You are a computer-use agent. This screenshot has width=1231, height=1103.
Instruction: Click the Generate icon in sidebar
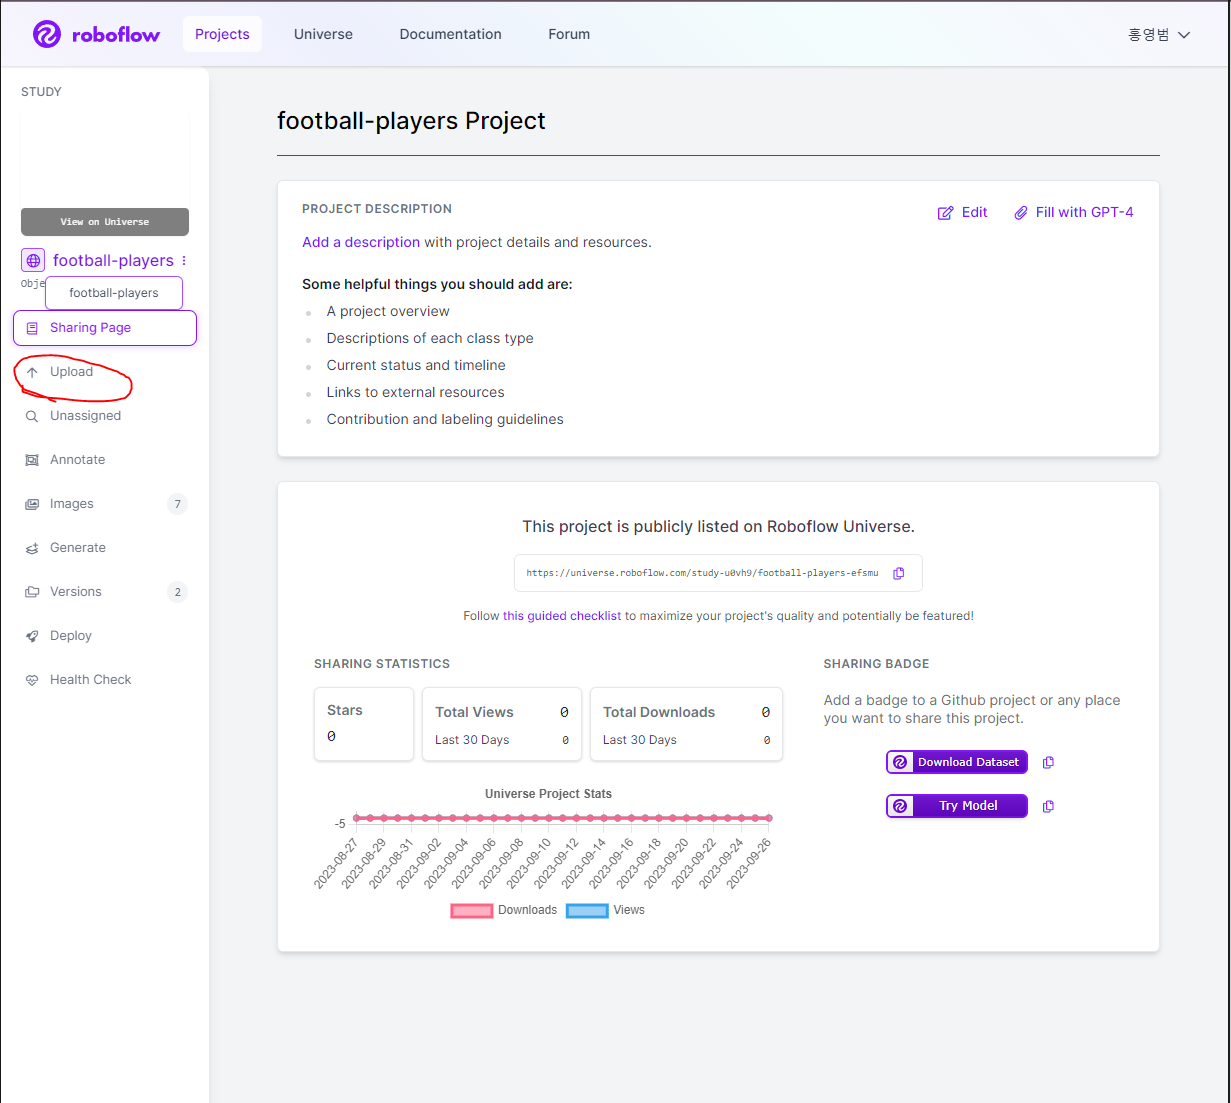(32, 548)
